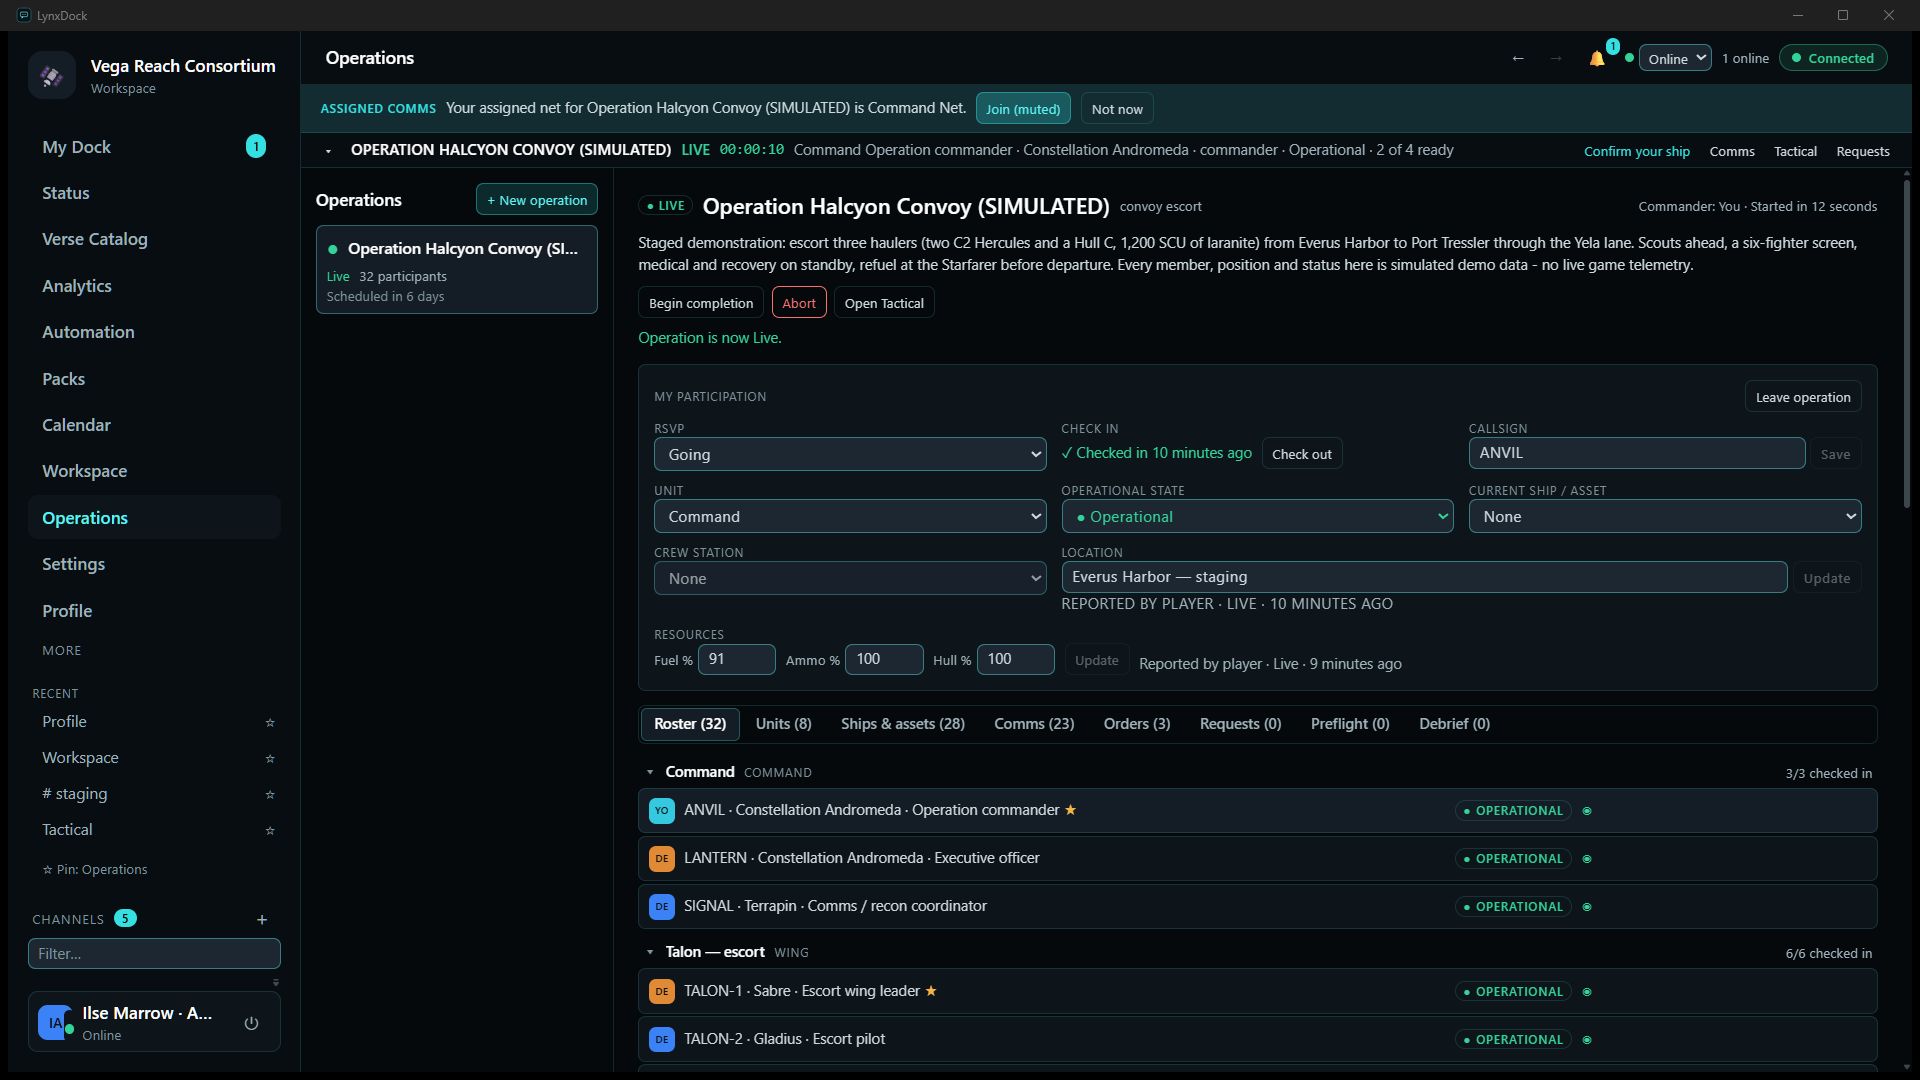This screenshot has width=1920, height=1080.
Task: Toggle the status indicator for SIGNAL row
Action: 1587,907
